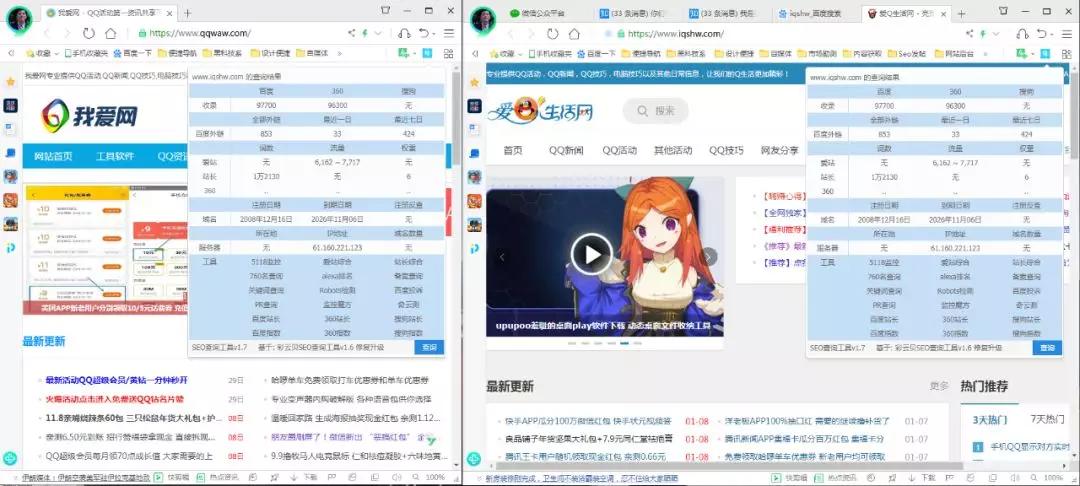The image size is (1080, 486).
Task: Open new tab in the left browser window
Action: (188, 13)
